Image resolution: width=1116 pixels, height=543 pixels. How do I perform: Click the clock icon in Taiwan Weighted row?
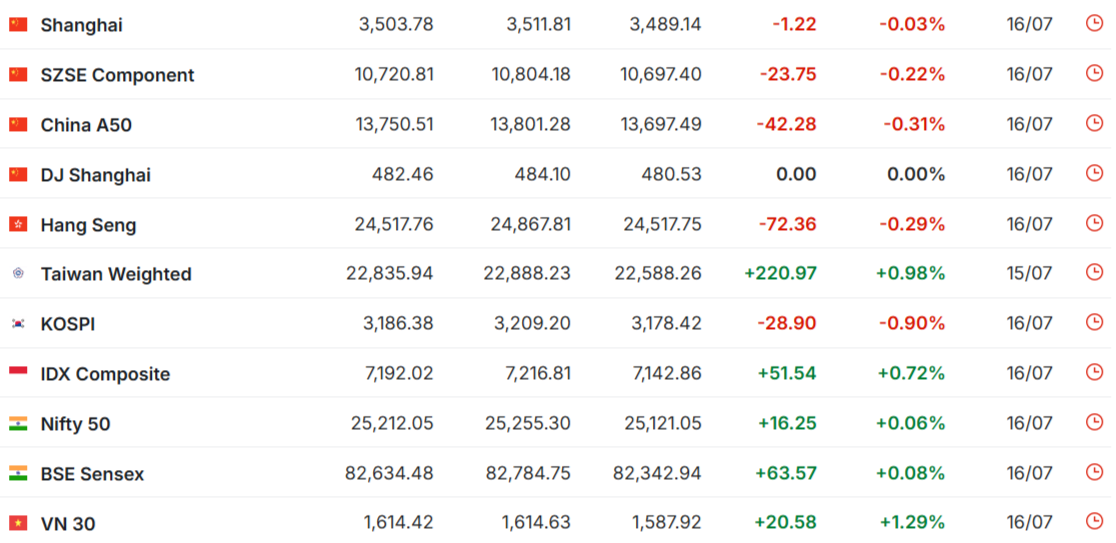pos(1094,273)
